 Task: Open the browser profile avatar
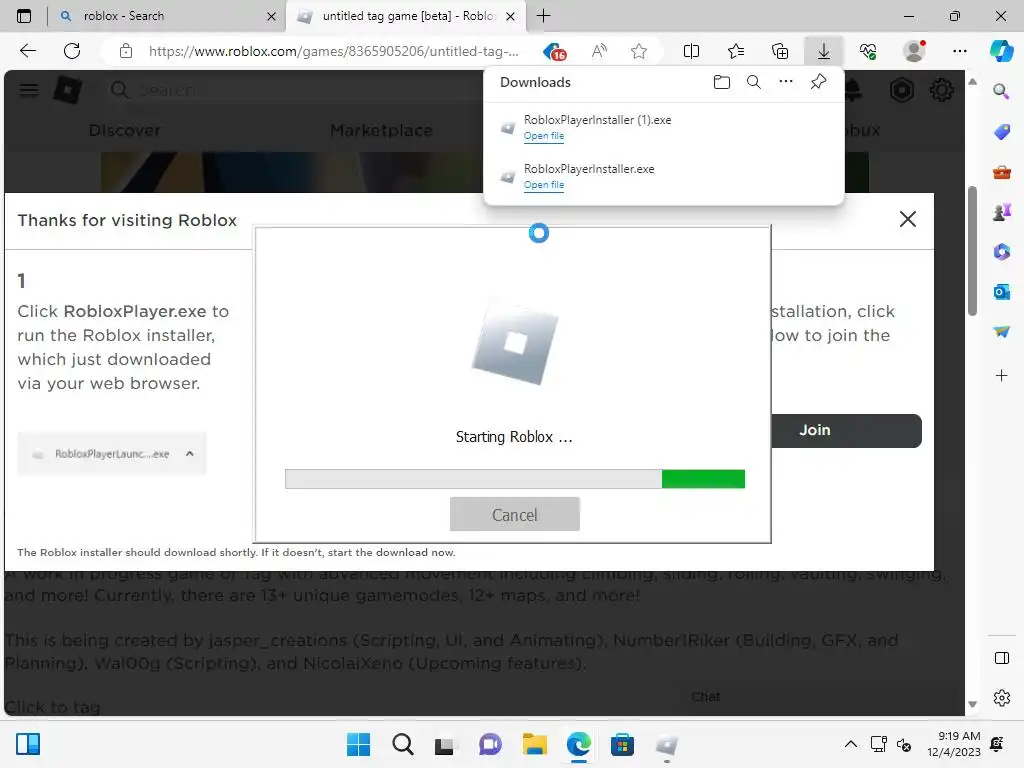[914, 51]
